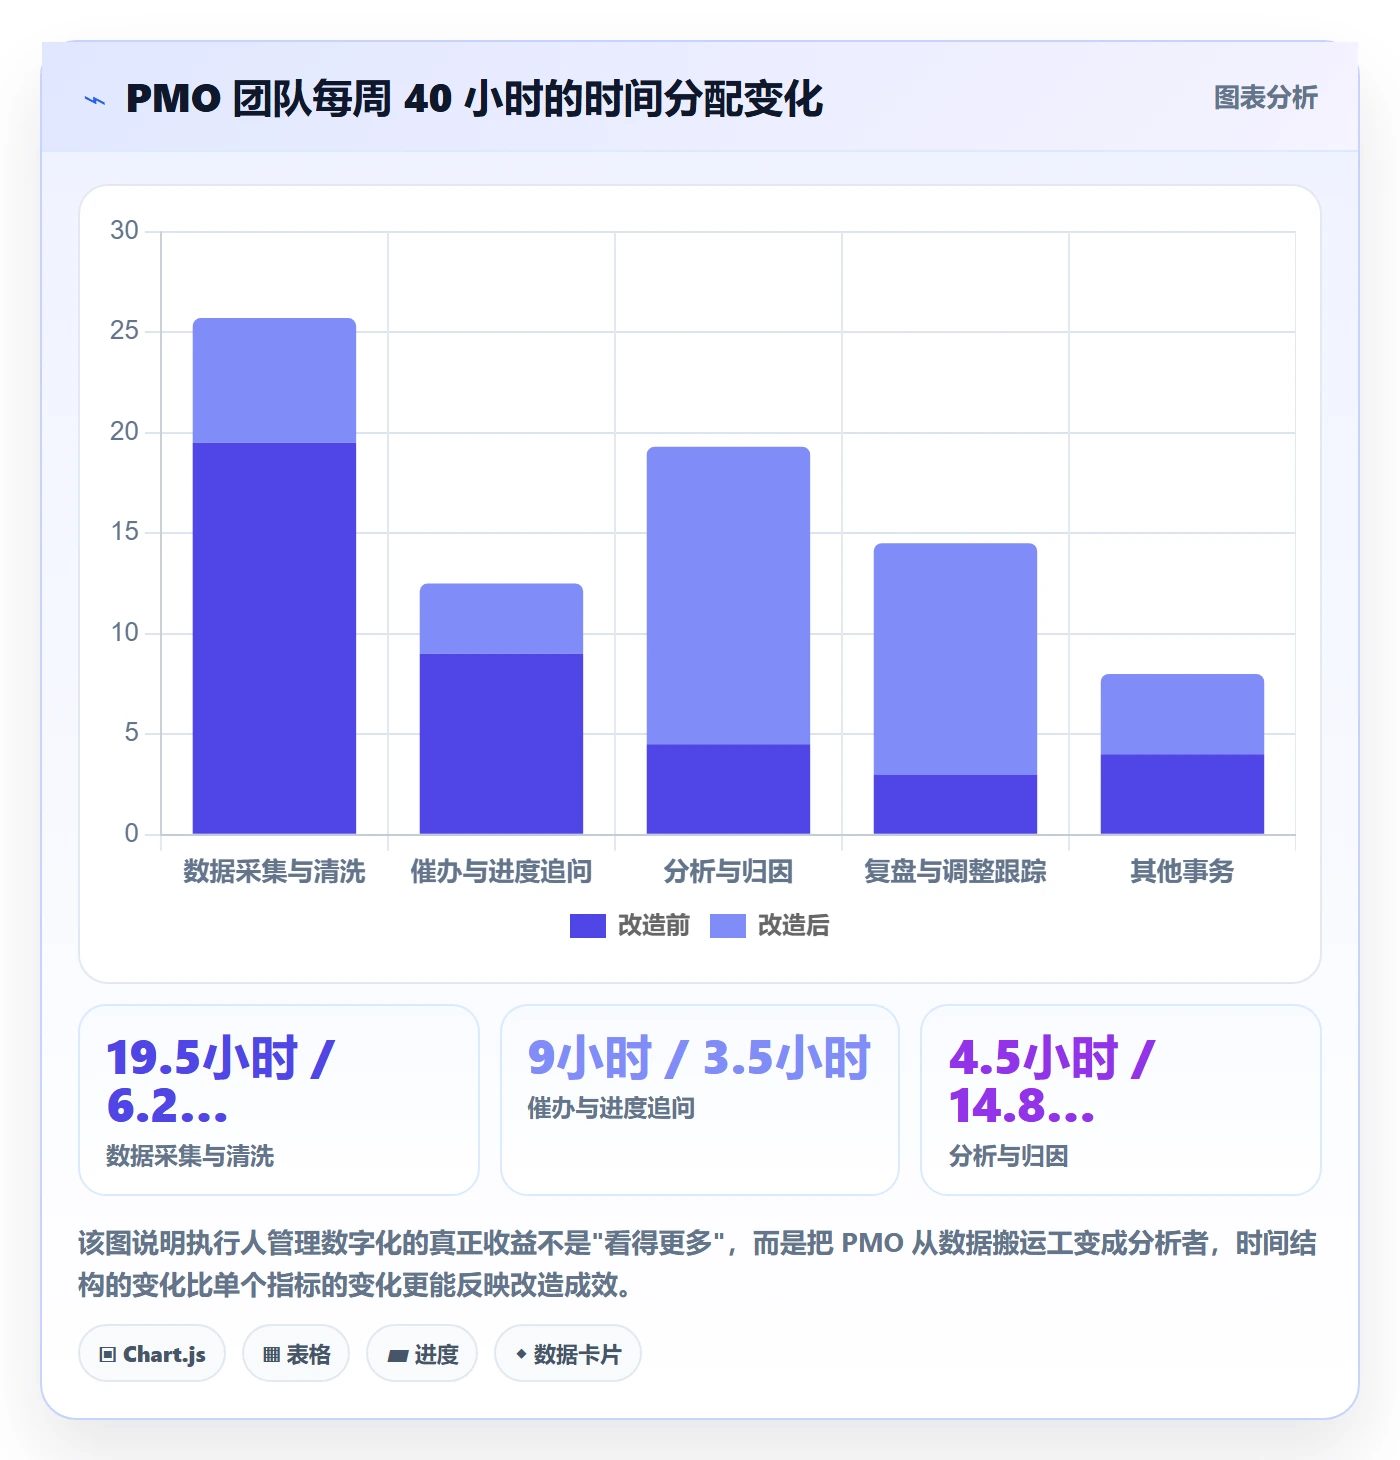1400x1460 pixels.
Task: Toggle the 改造后 legend color box
Action: (x=728, y=926)
